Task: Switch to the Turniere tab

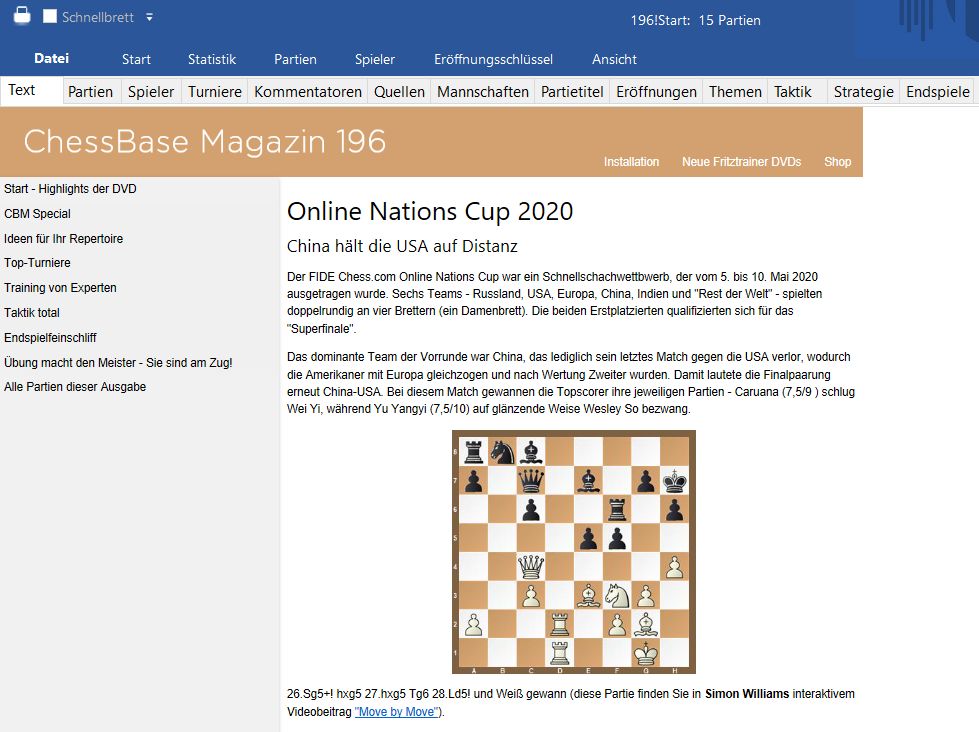Action: 215,91
